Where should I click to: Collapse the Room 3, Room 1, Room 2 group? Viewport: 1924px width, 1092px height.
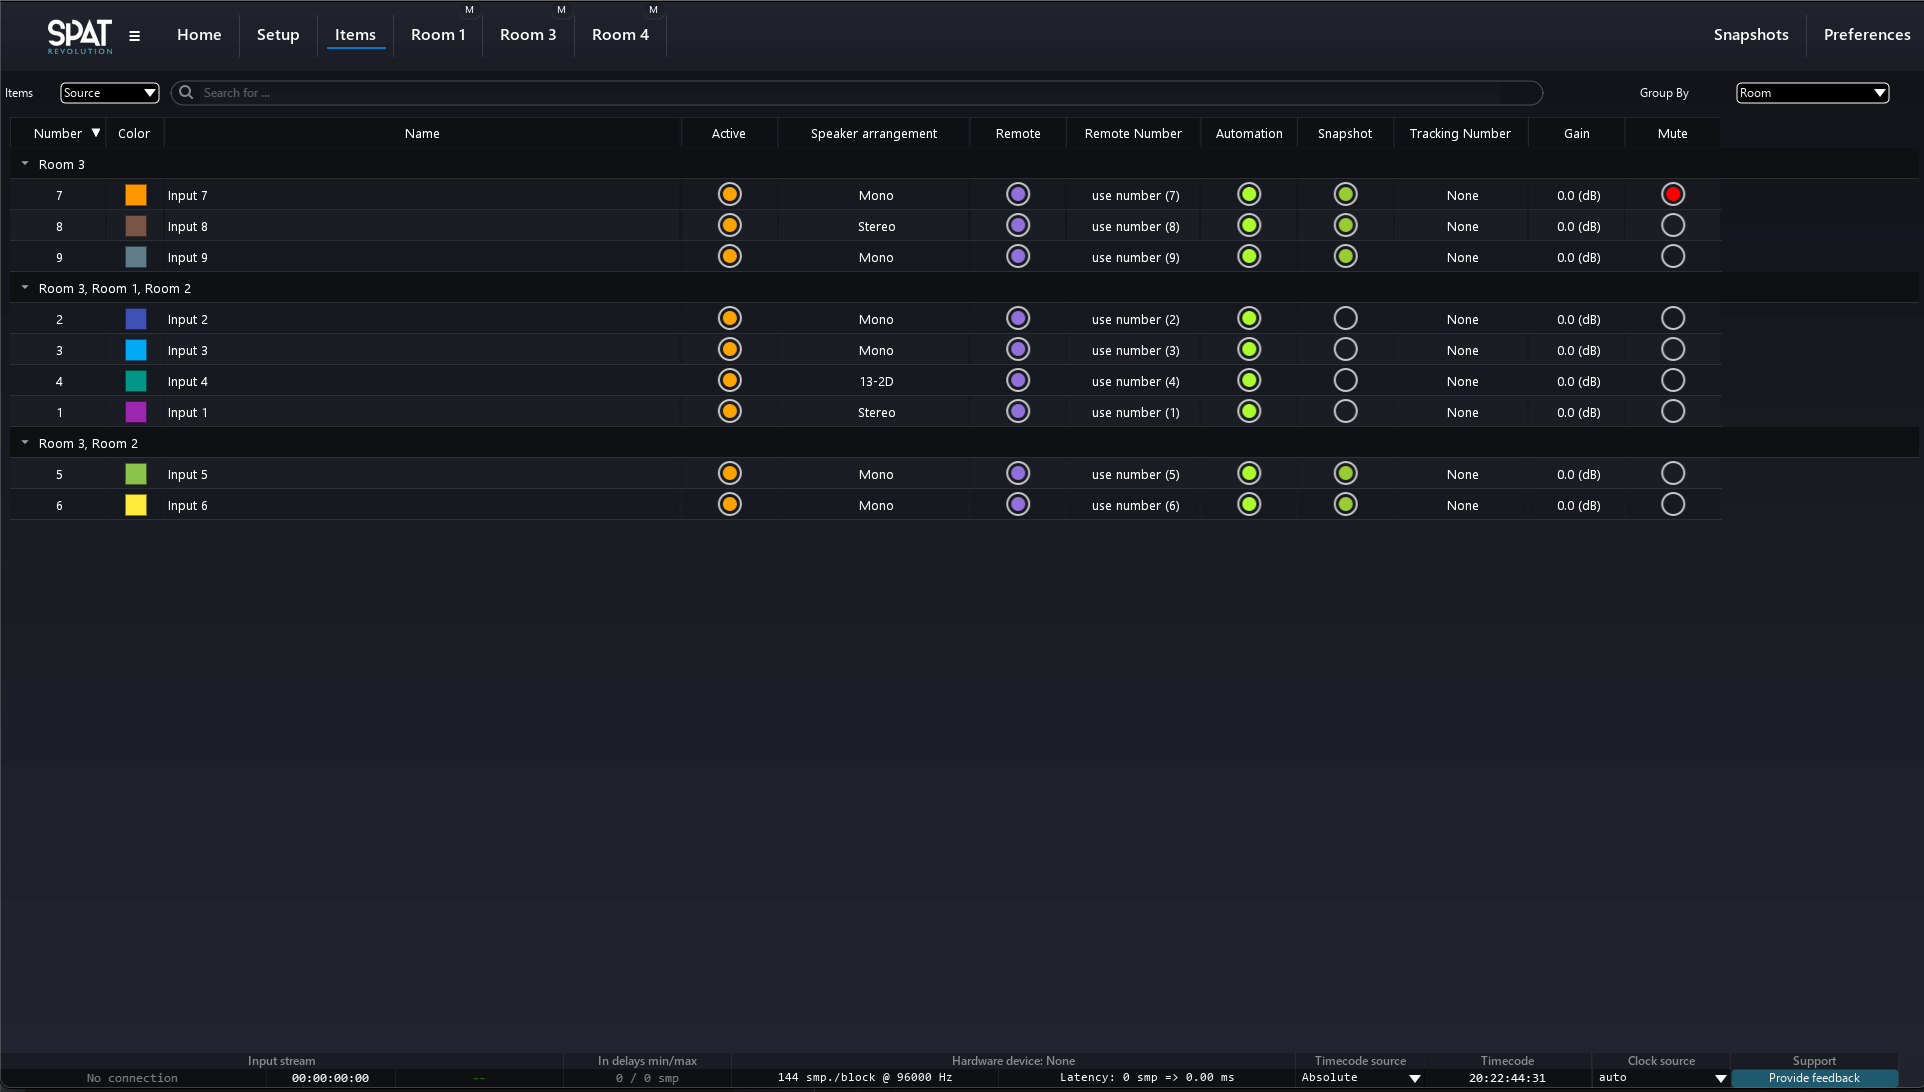click(x=25, y=288)
